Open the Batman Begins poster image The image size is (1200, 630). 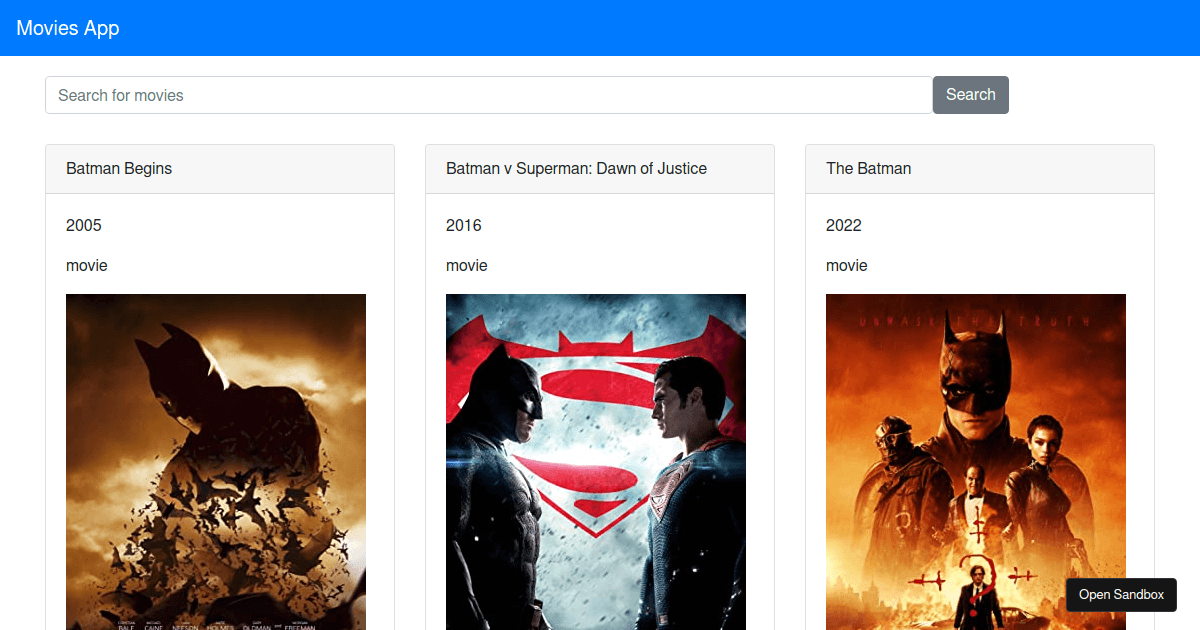[216, 461]
